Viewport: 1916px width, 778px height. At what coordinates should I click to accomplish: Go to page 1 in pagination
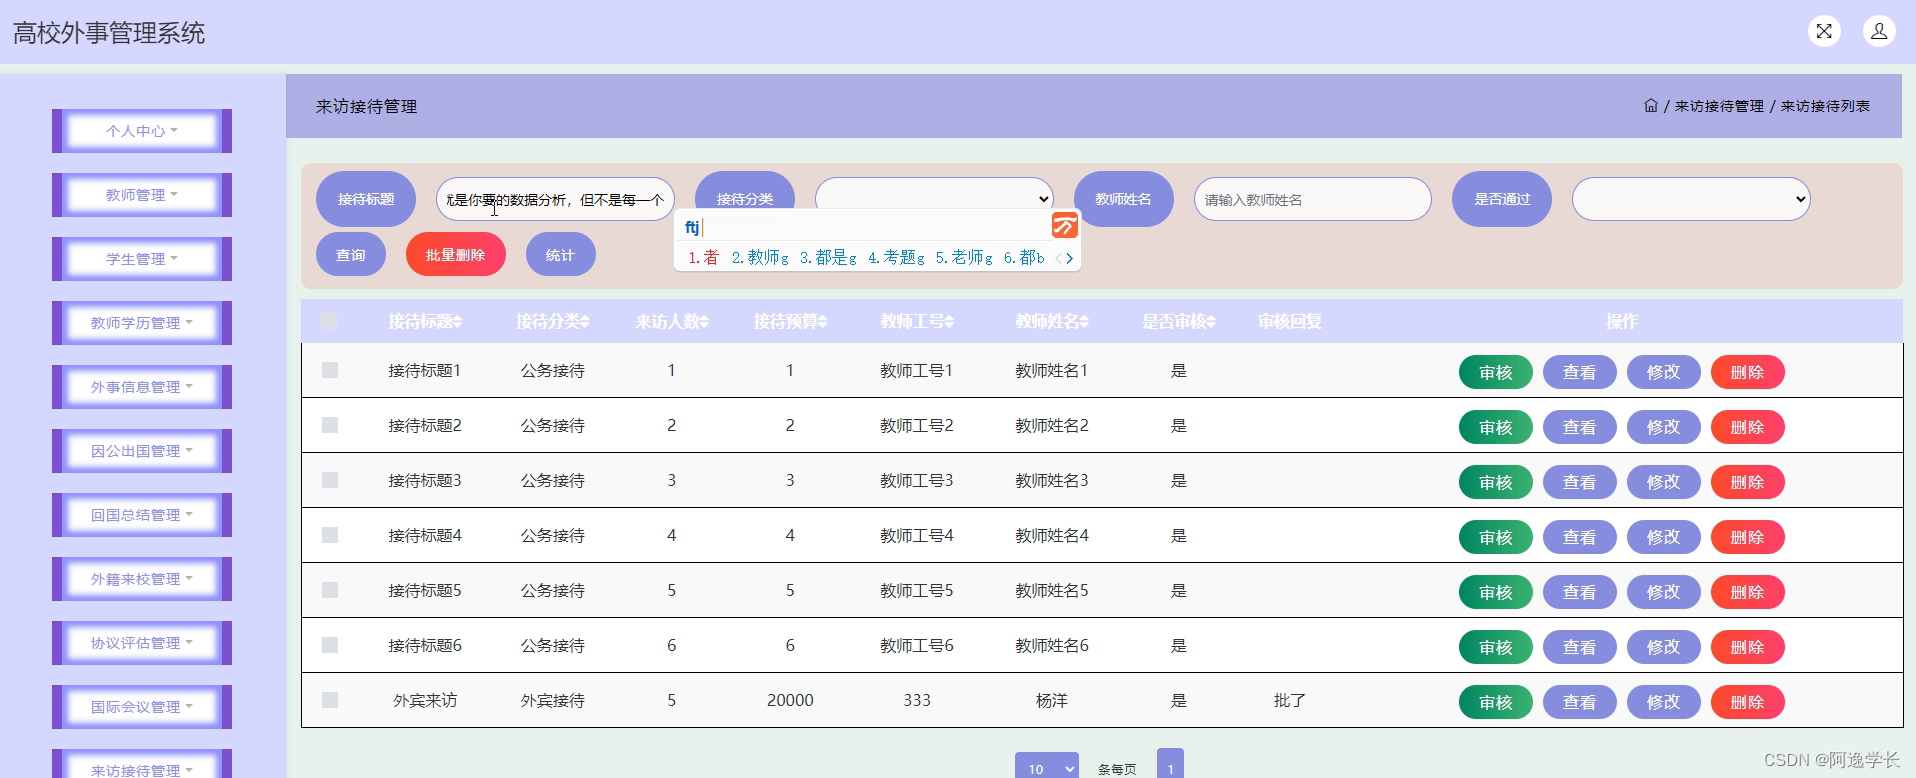pos(1170,765)
